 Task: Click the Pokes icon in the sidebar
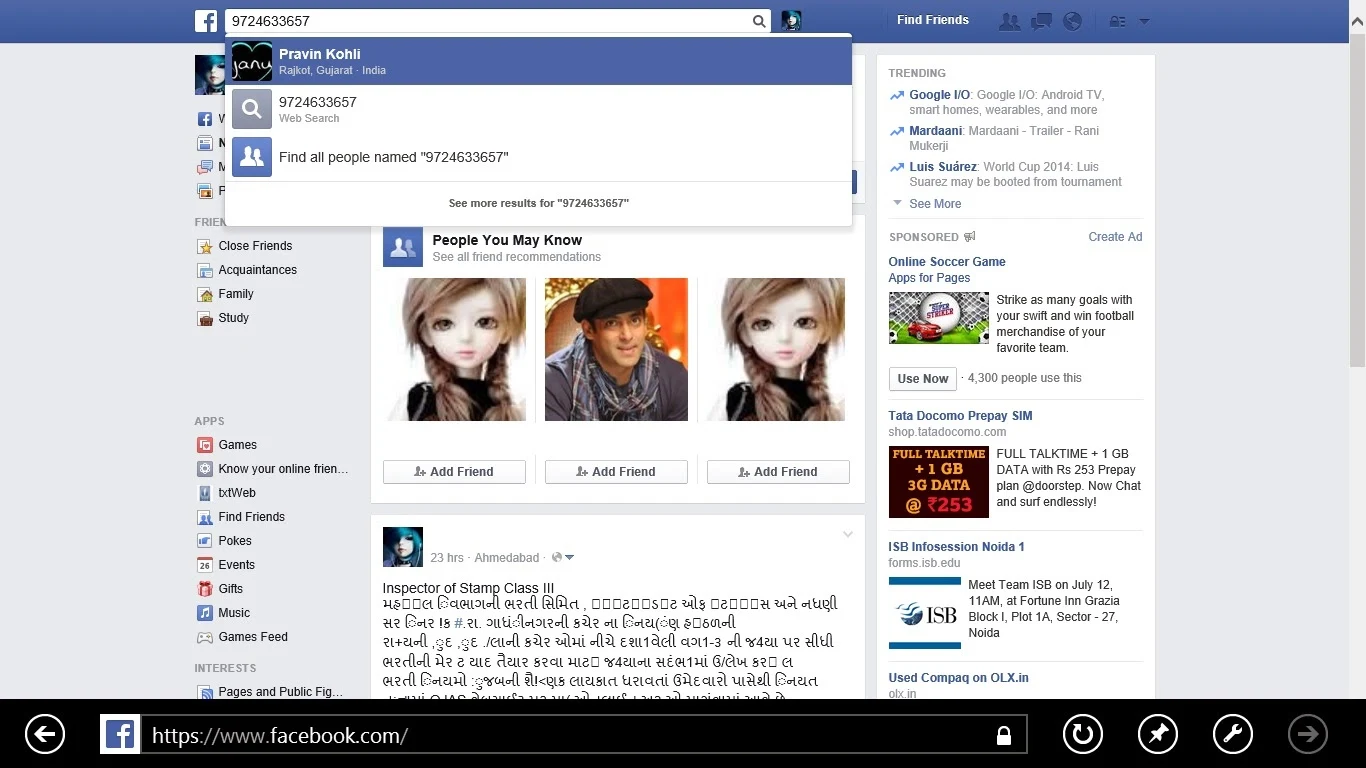(205, 541)
